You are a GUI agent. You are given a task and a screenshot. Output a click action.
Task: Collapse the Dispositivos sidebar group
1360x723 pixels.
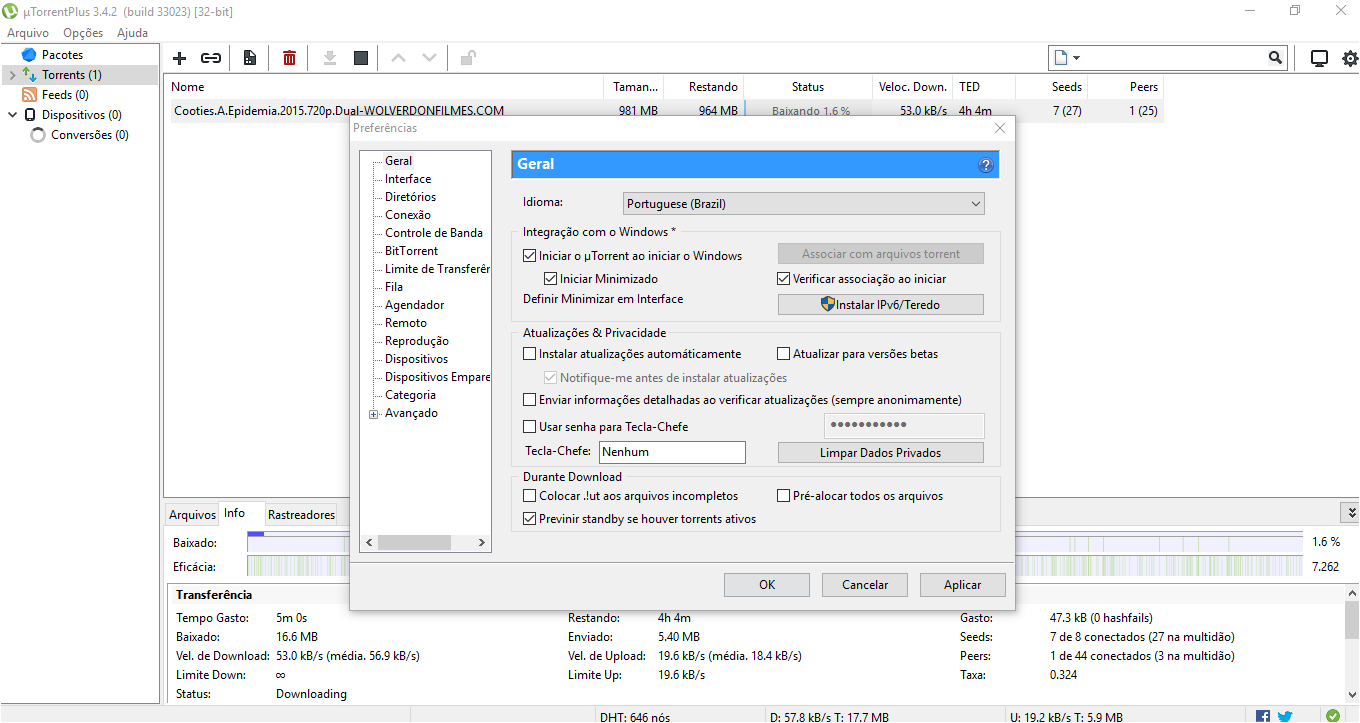pos(13,115)
